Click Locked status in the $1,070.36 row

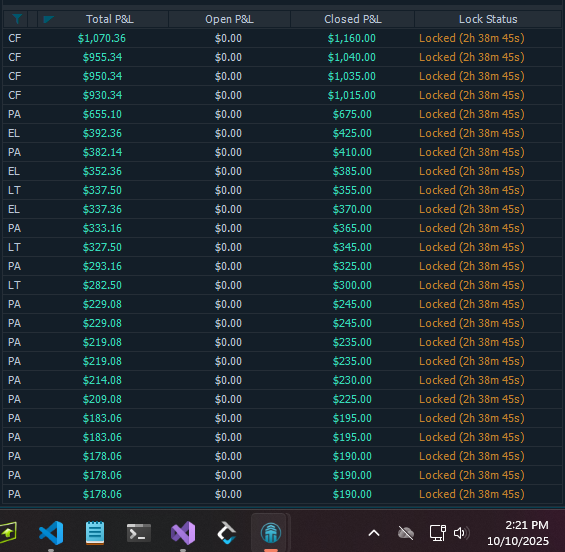coord(471,38)
